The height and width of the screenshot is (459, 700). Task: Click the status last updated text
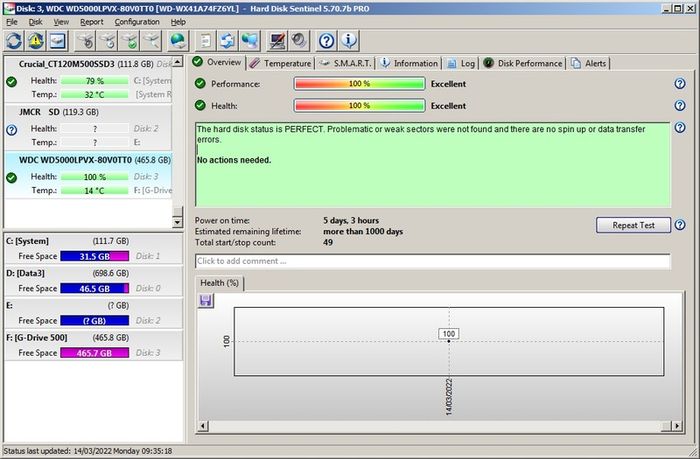(88, 451)
